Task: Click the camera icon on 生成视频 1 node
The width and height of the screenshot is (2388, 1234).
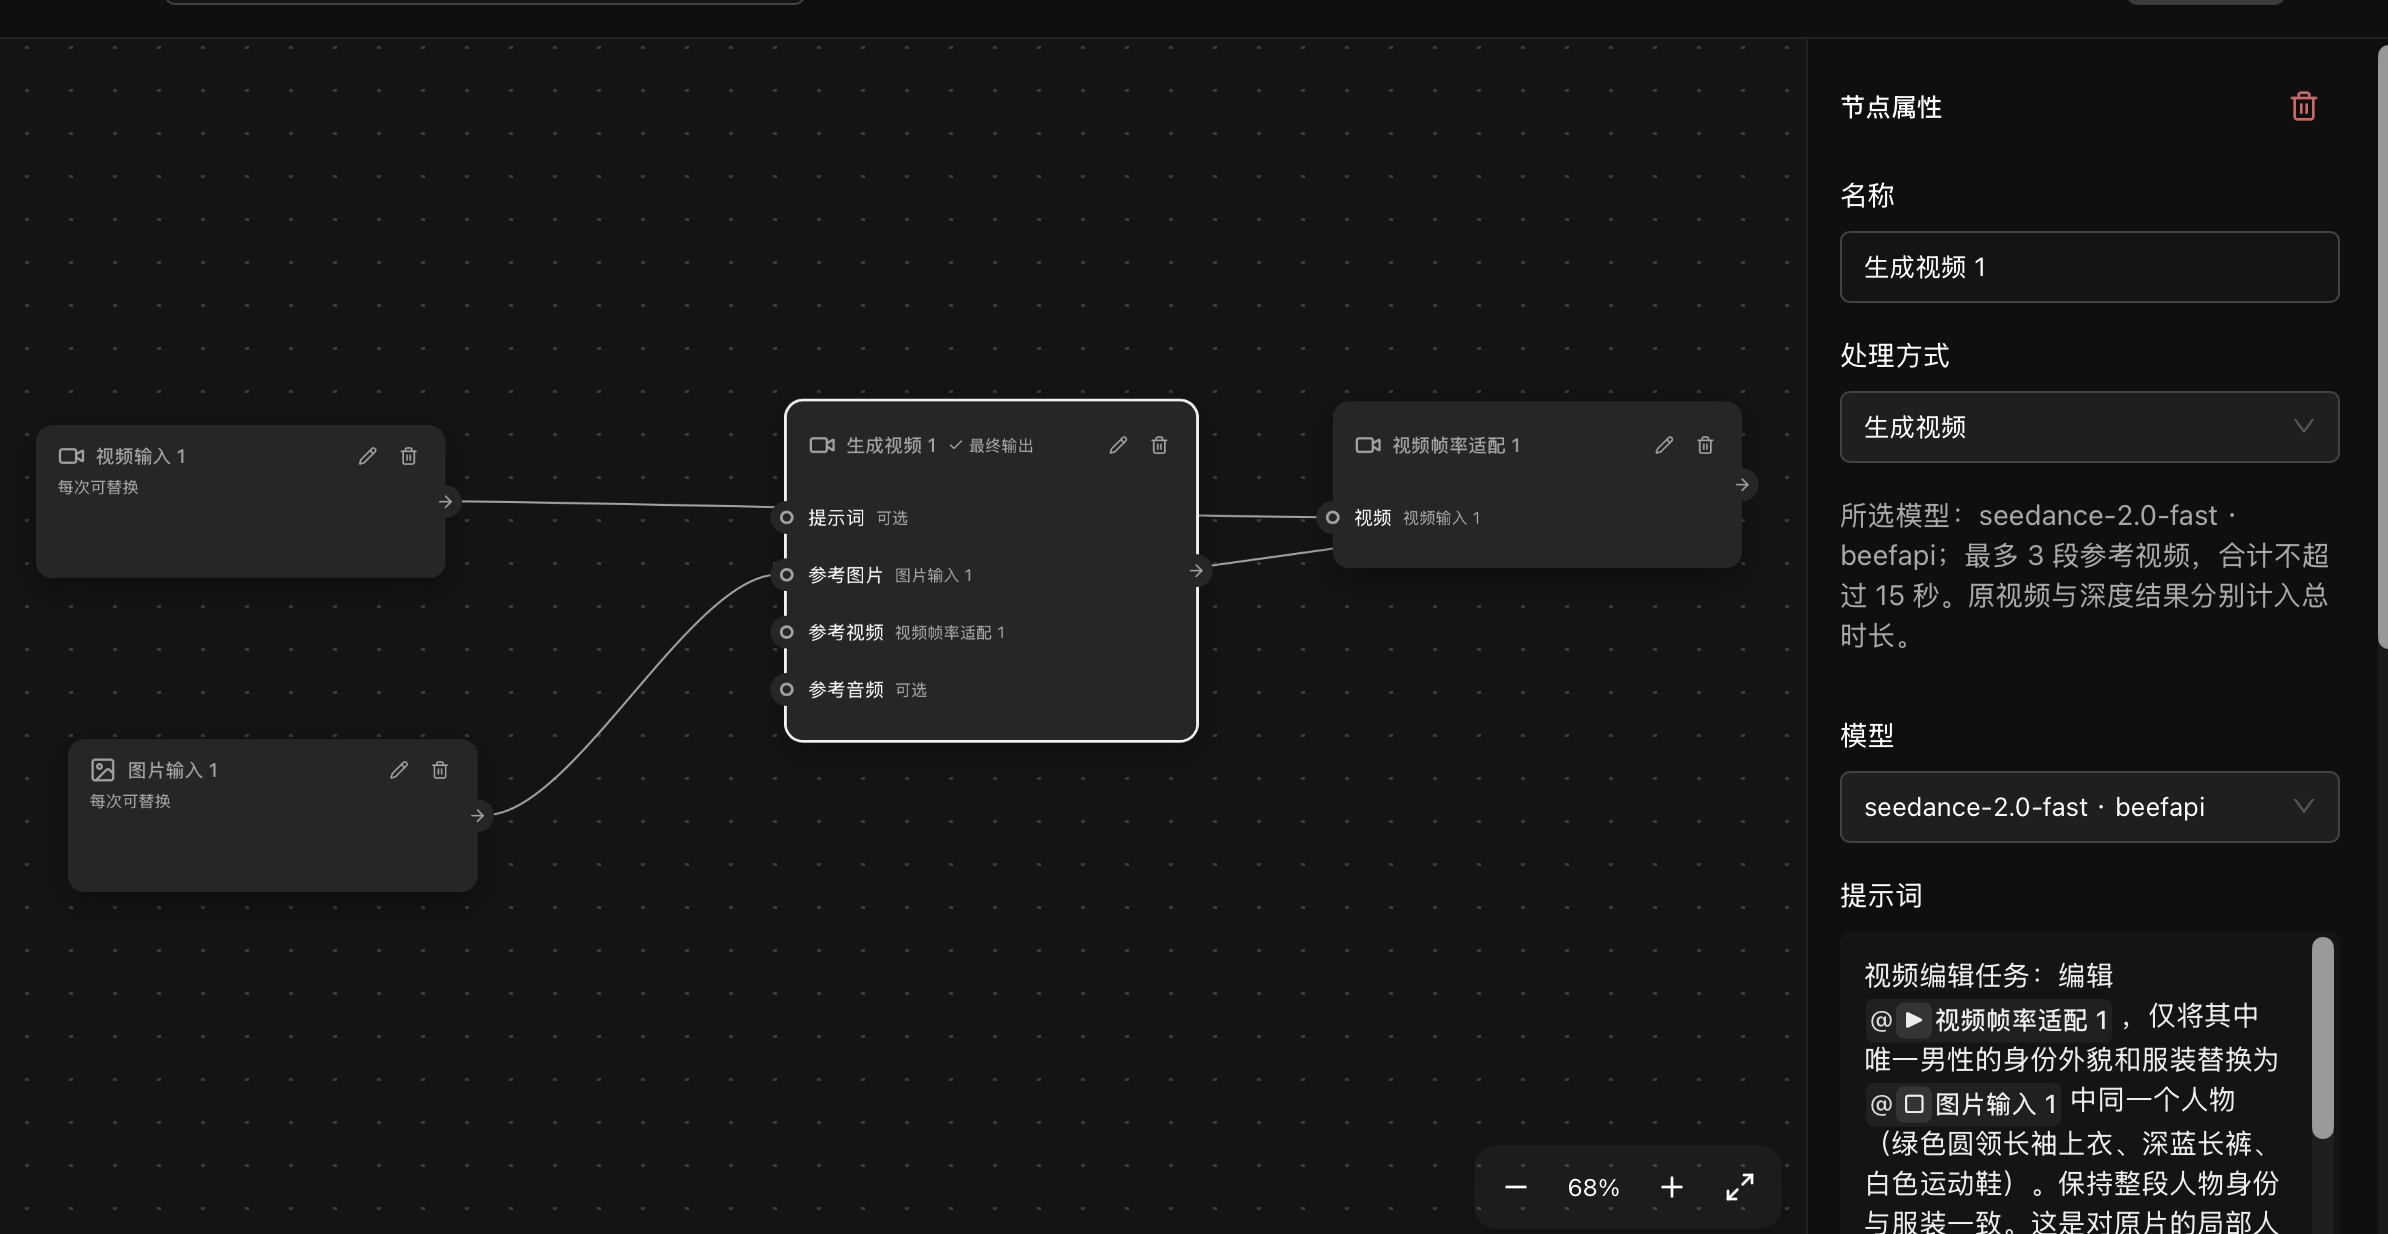Action: coord(822,445)
